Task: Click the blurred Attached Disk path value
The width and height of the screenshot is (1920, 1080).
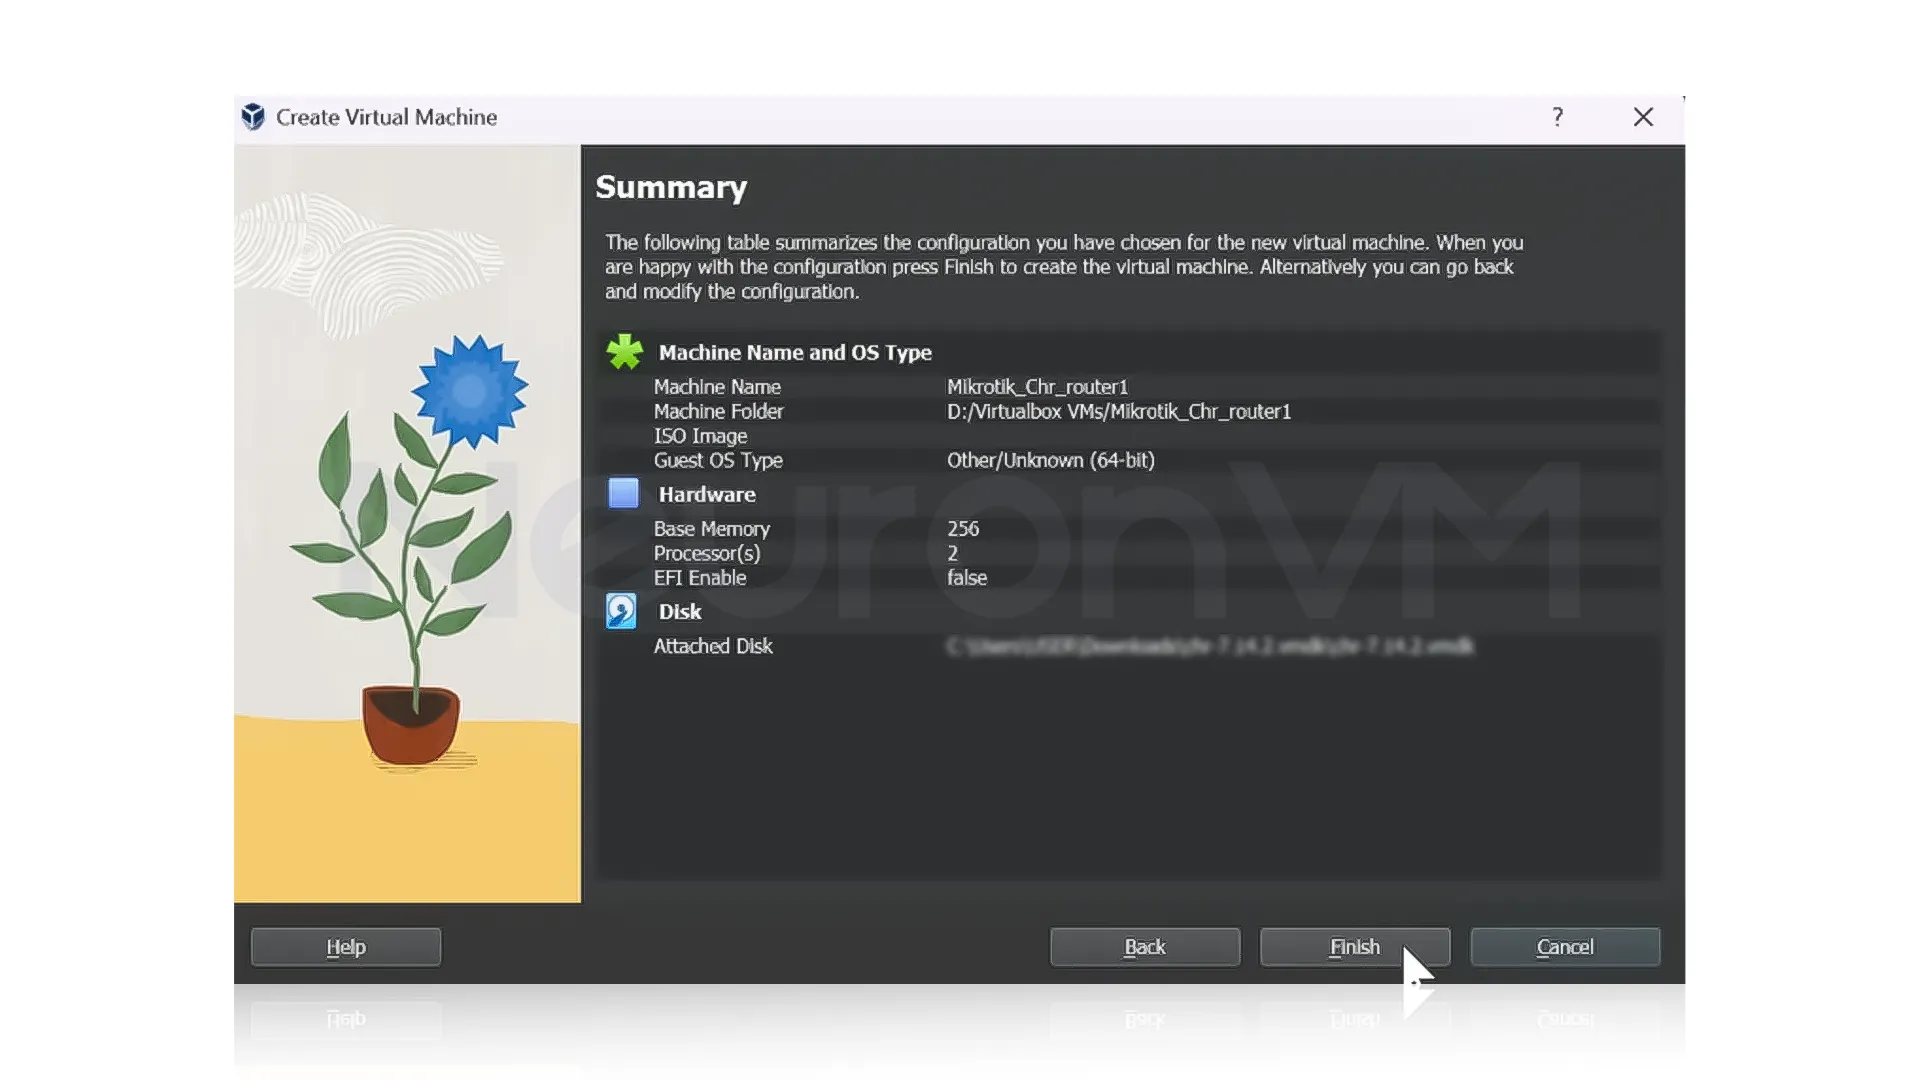Action: 1210,646
